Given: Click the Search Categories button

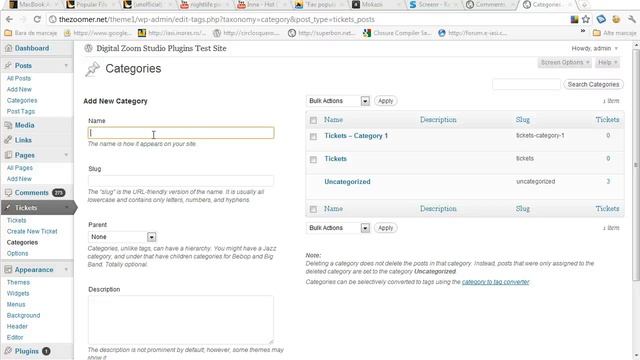Looking at the screenshot, I should coord(593,84).
